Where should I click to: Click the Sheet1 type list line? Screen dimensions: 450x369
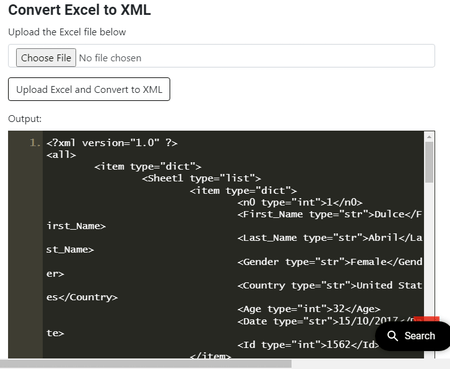pos(201,178)
